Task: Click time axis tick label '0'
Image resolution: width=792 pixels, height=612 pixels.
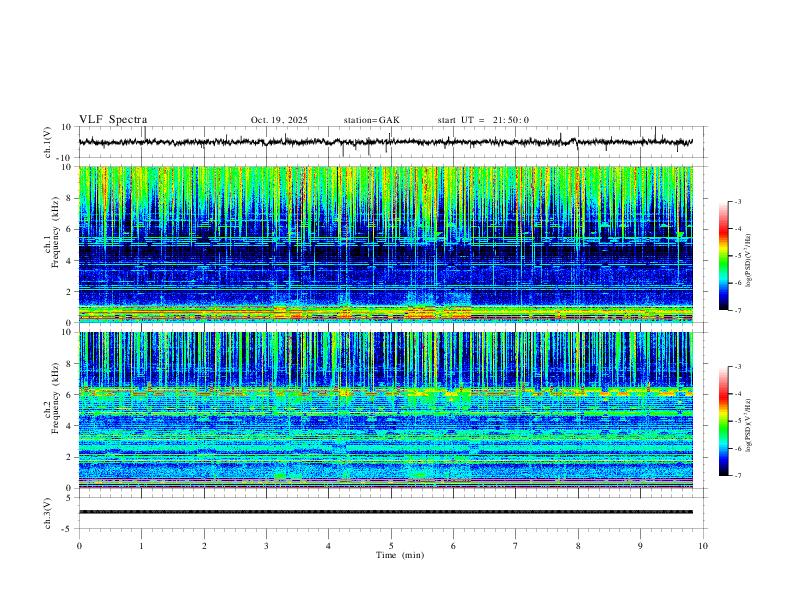Action: pyautogui.click(x=79, y=546)
